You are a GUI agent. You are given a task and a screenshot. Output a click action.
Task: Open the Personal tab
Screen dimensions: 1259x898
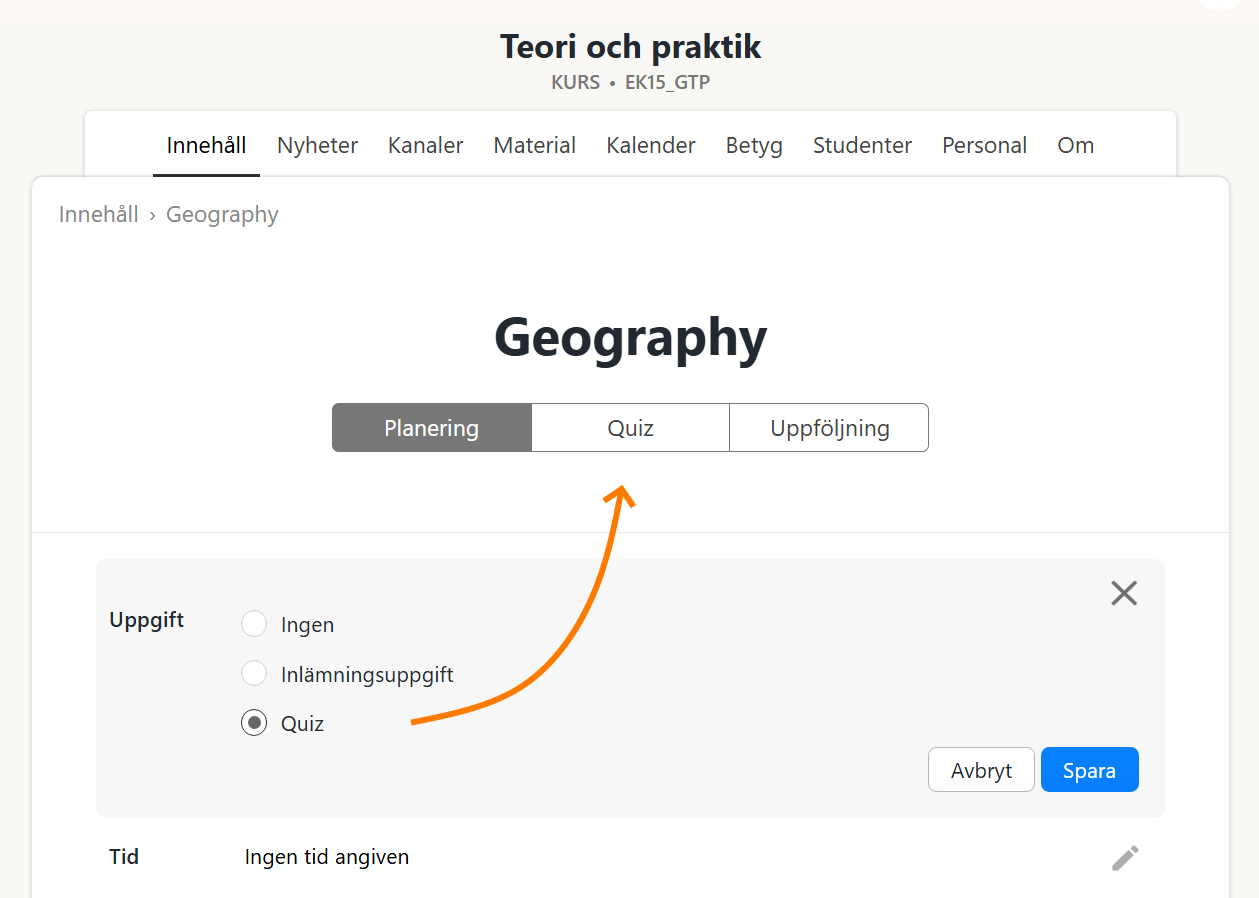click(x=984, y=145)
